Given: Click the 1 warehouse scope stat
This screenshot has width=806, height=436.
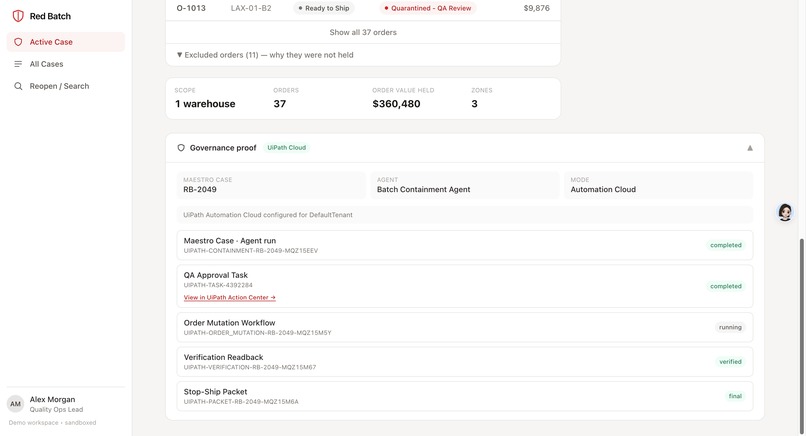Looking at the screenshot, I should tap(205, 104).
